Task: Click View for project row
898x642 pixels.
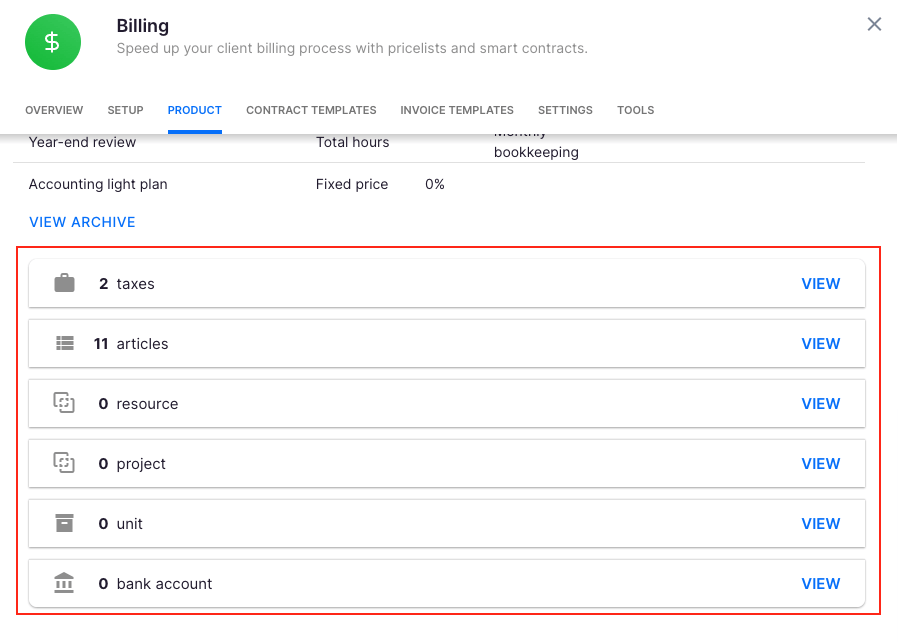Action: tap(821, 463)
